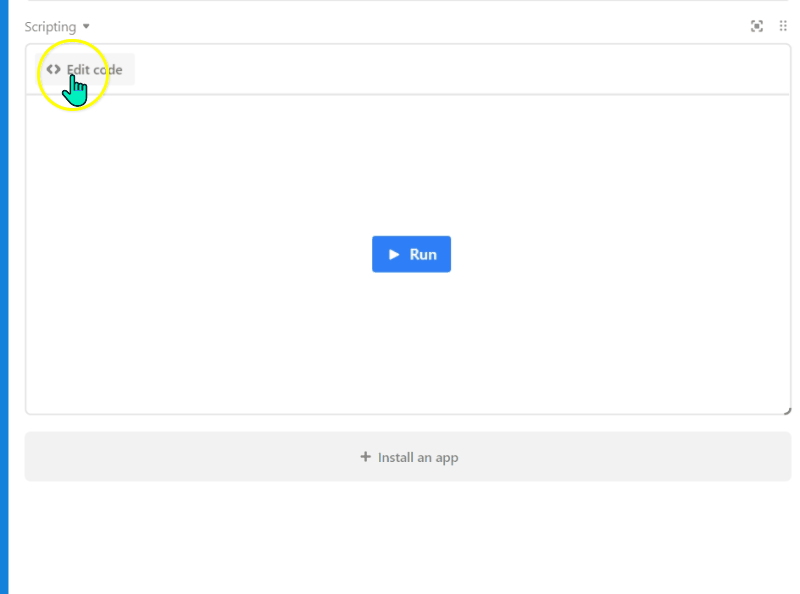Click the play triangle inside the Run button
The image size is (800, 594).
[395, 254]
